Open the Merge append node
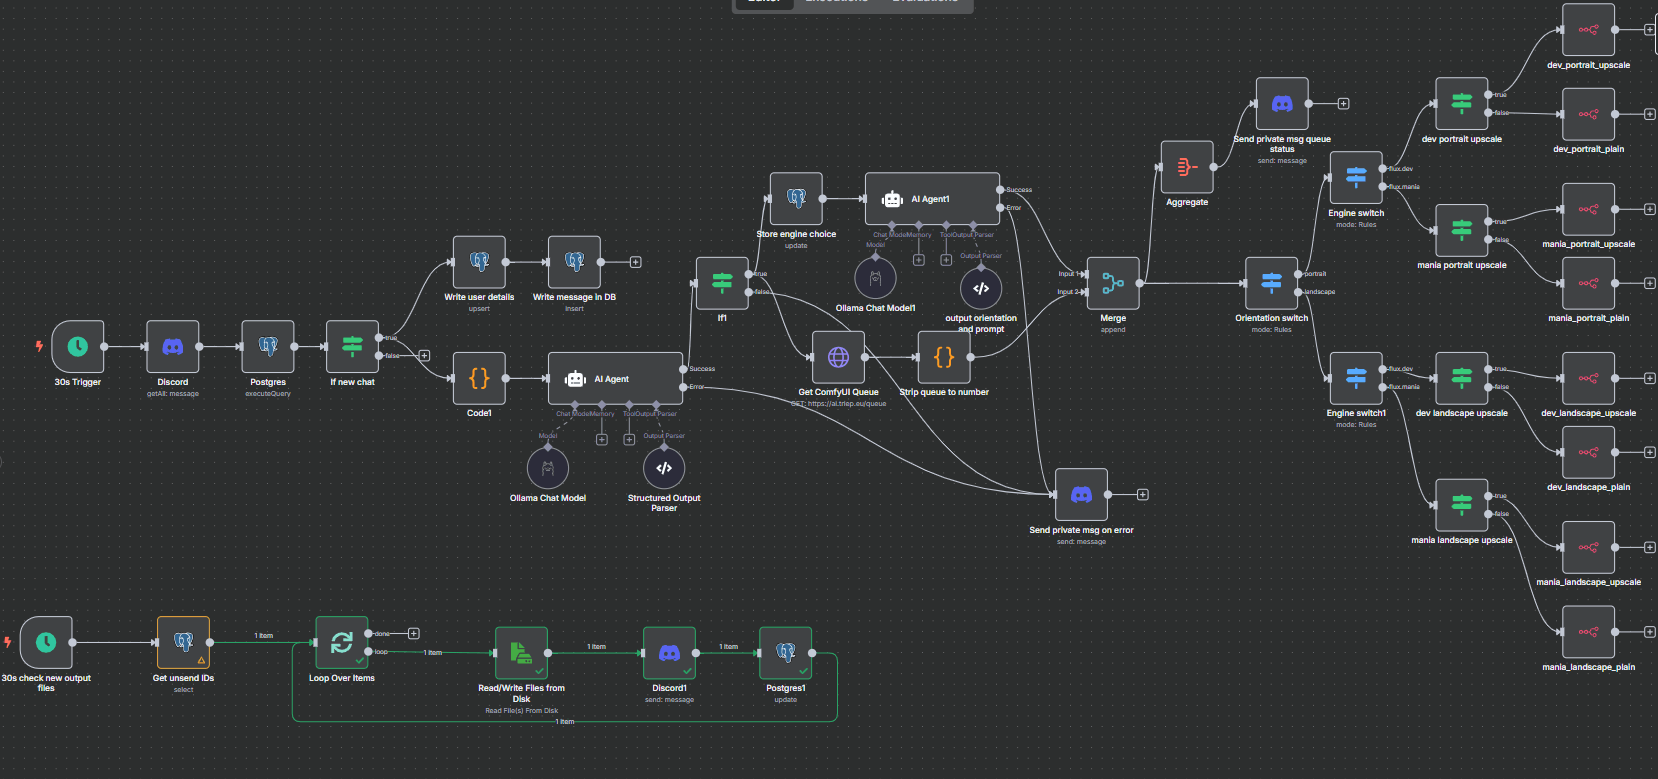This screenshot has height=779, width=1658. (1113, 283)
